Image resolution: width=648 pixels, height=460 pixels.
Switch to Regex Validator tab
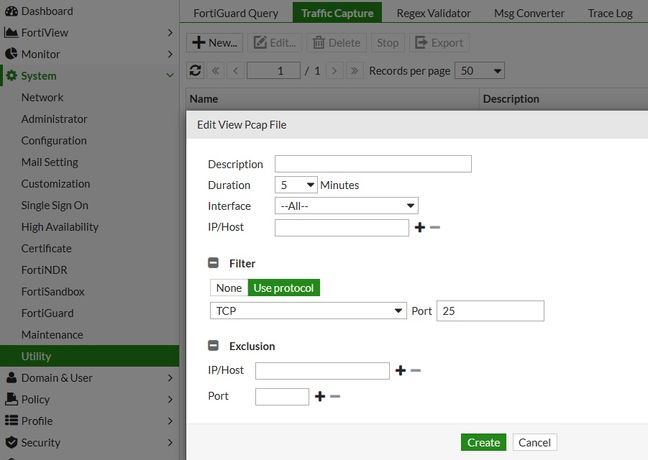(434, 13)
